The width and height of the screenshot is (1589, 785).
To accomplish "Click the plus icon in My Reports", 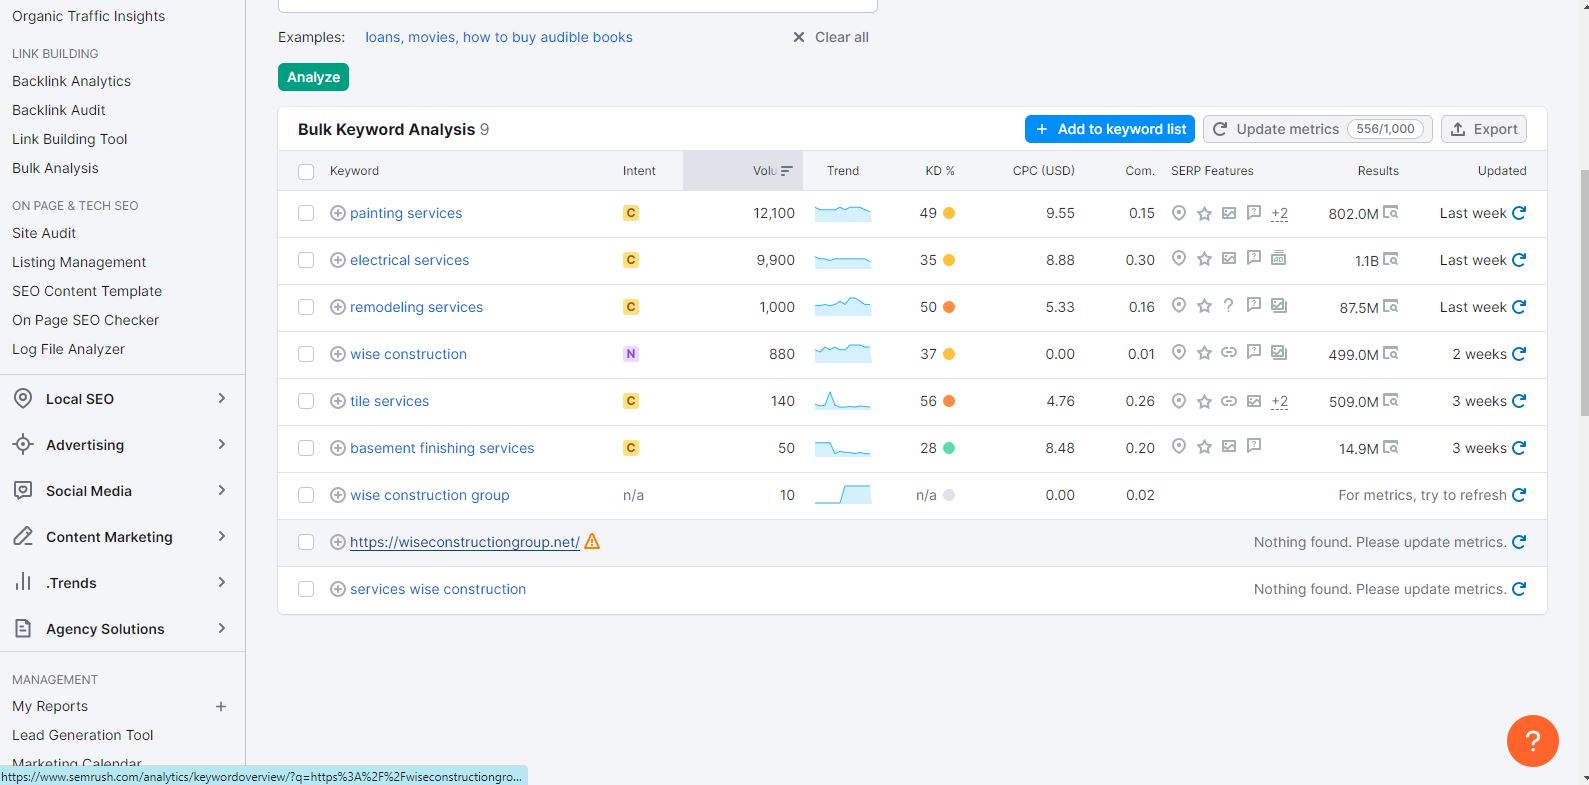I will tap(221, 706).
